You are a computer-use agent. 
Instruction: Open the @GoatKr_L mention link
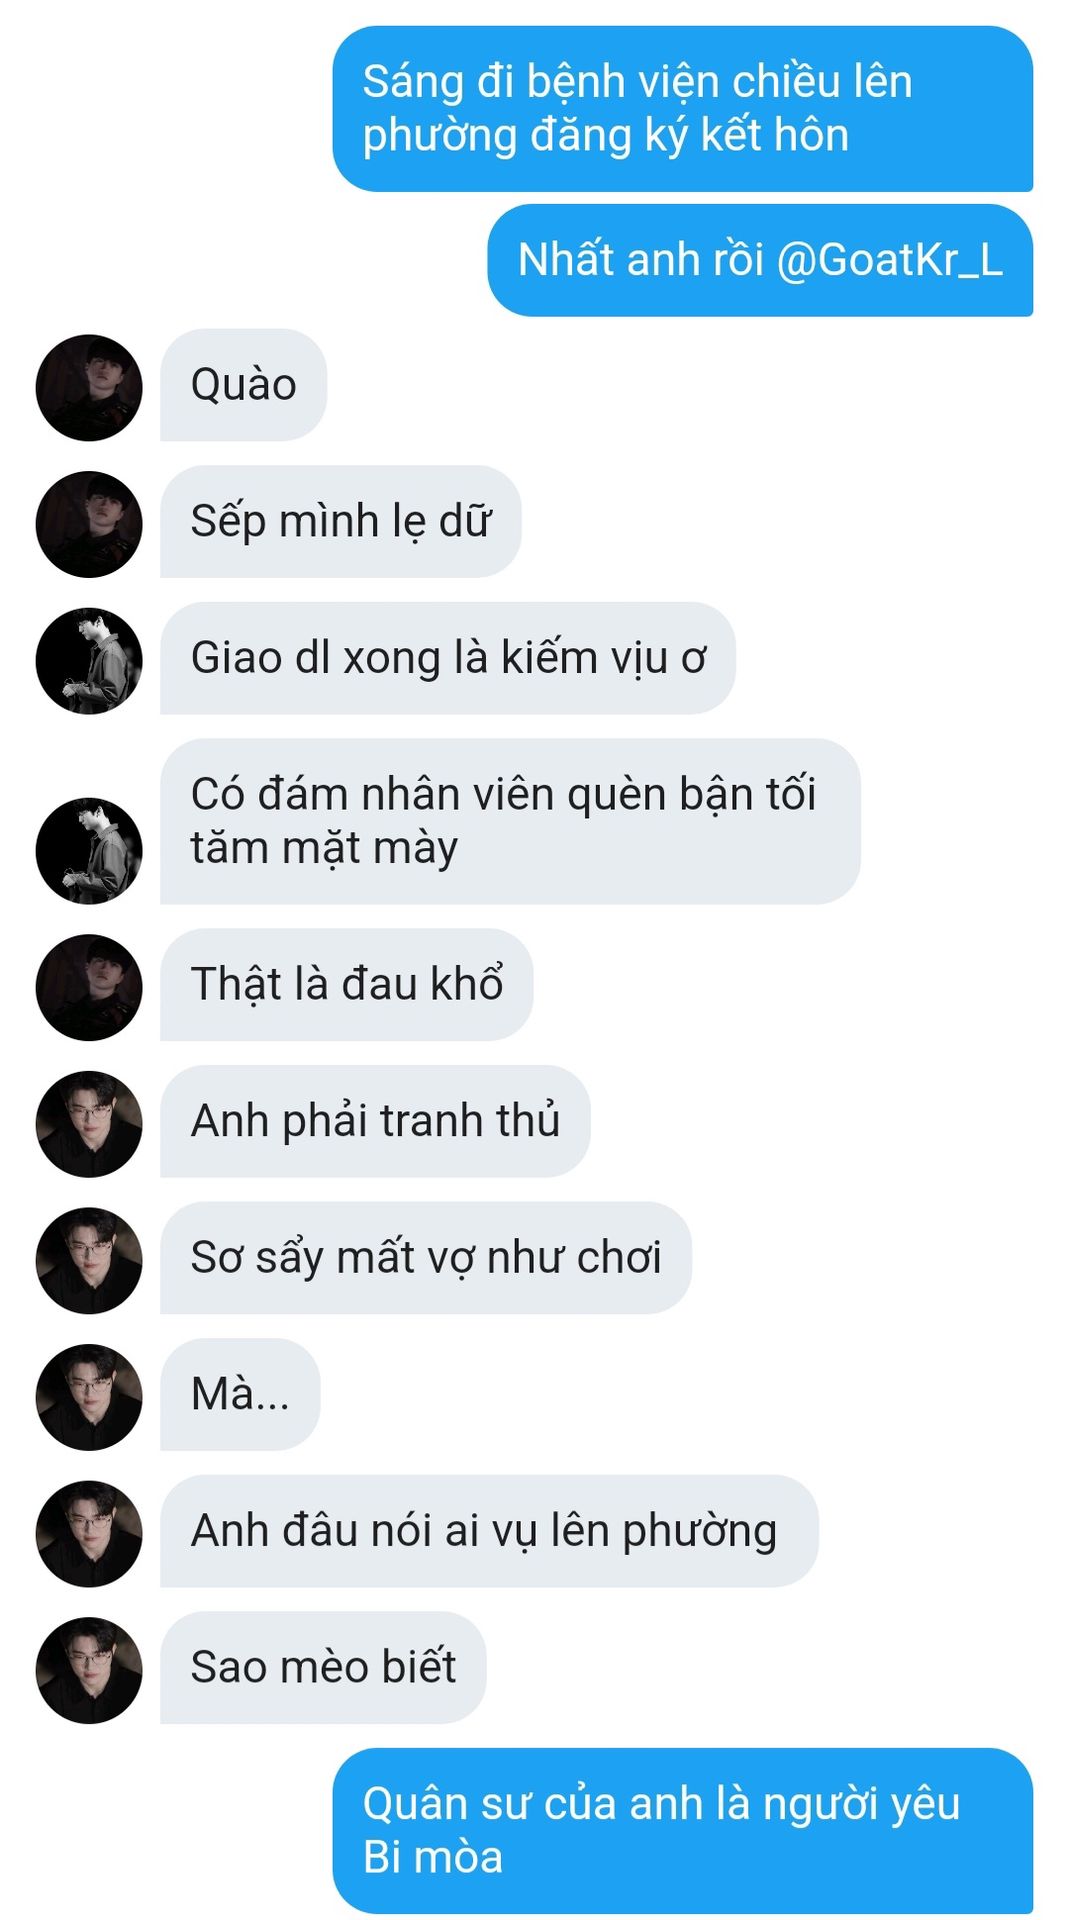889,260
